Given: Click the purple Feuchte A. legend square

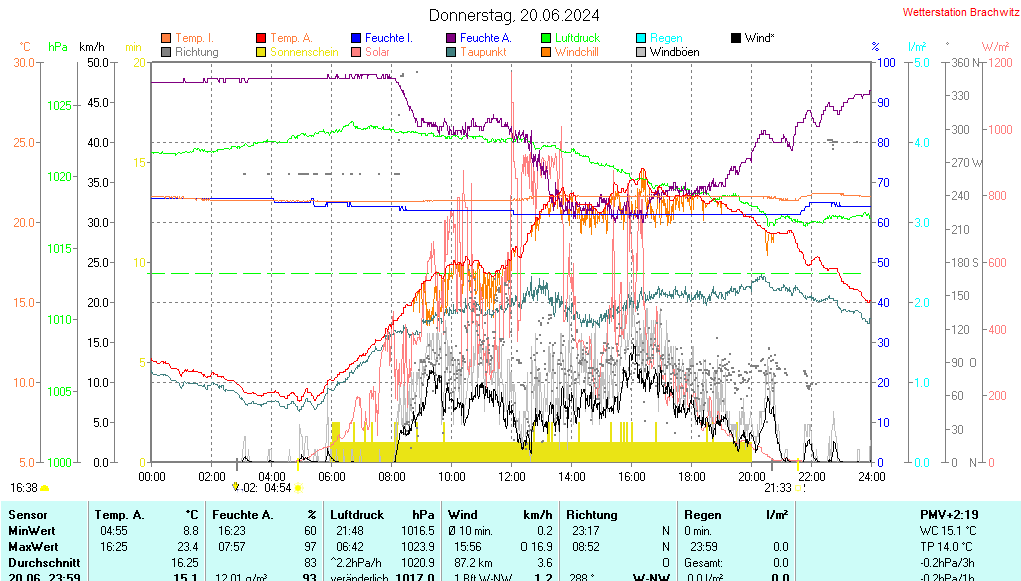Looking at the screenshot, I should coord(451,38).
